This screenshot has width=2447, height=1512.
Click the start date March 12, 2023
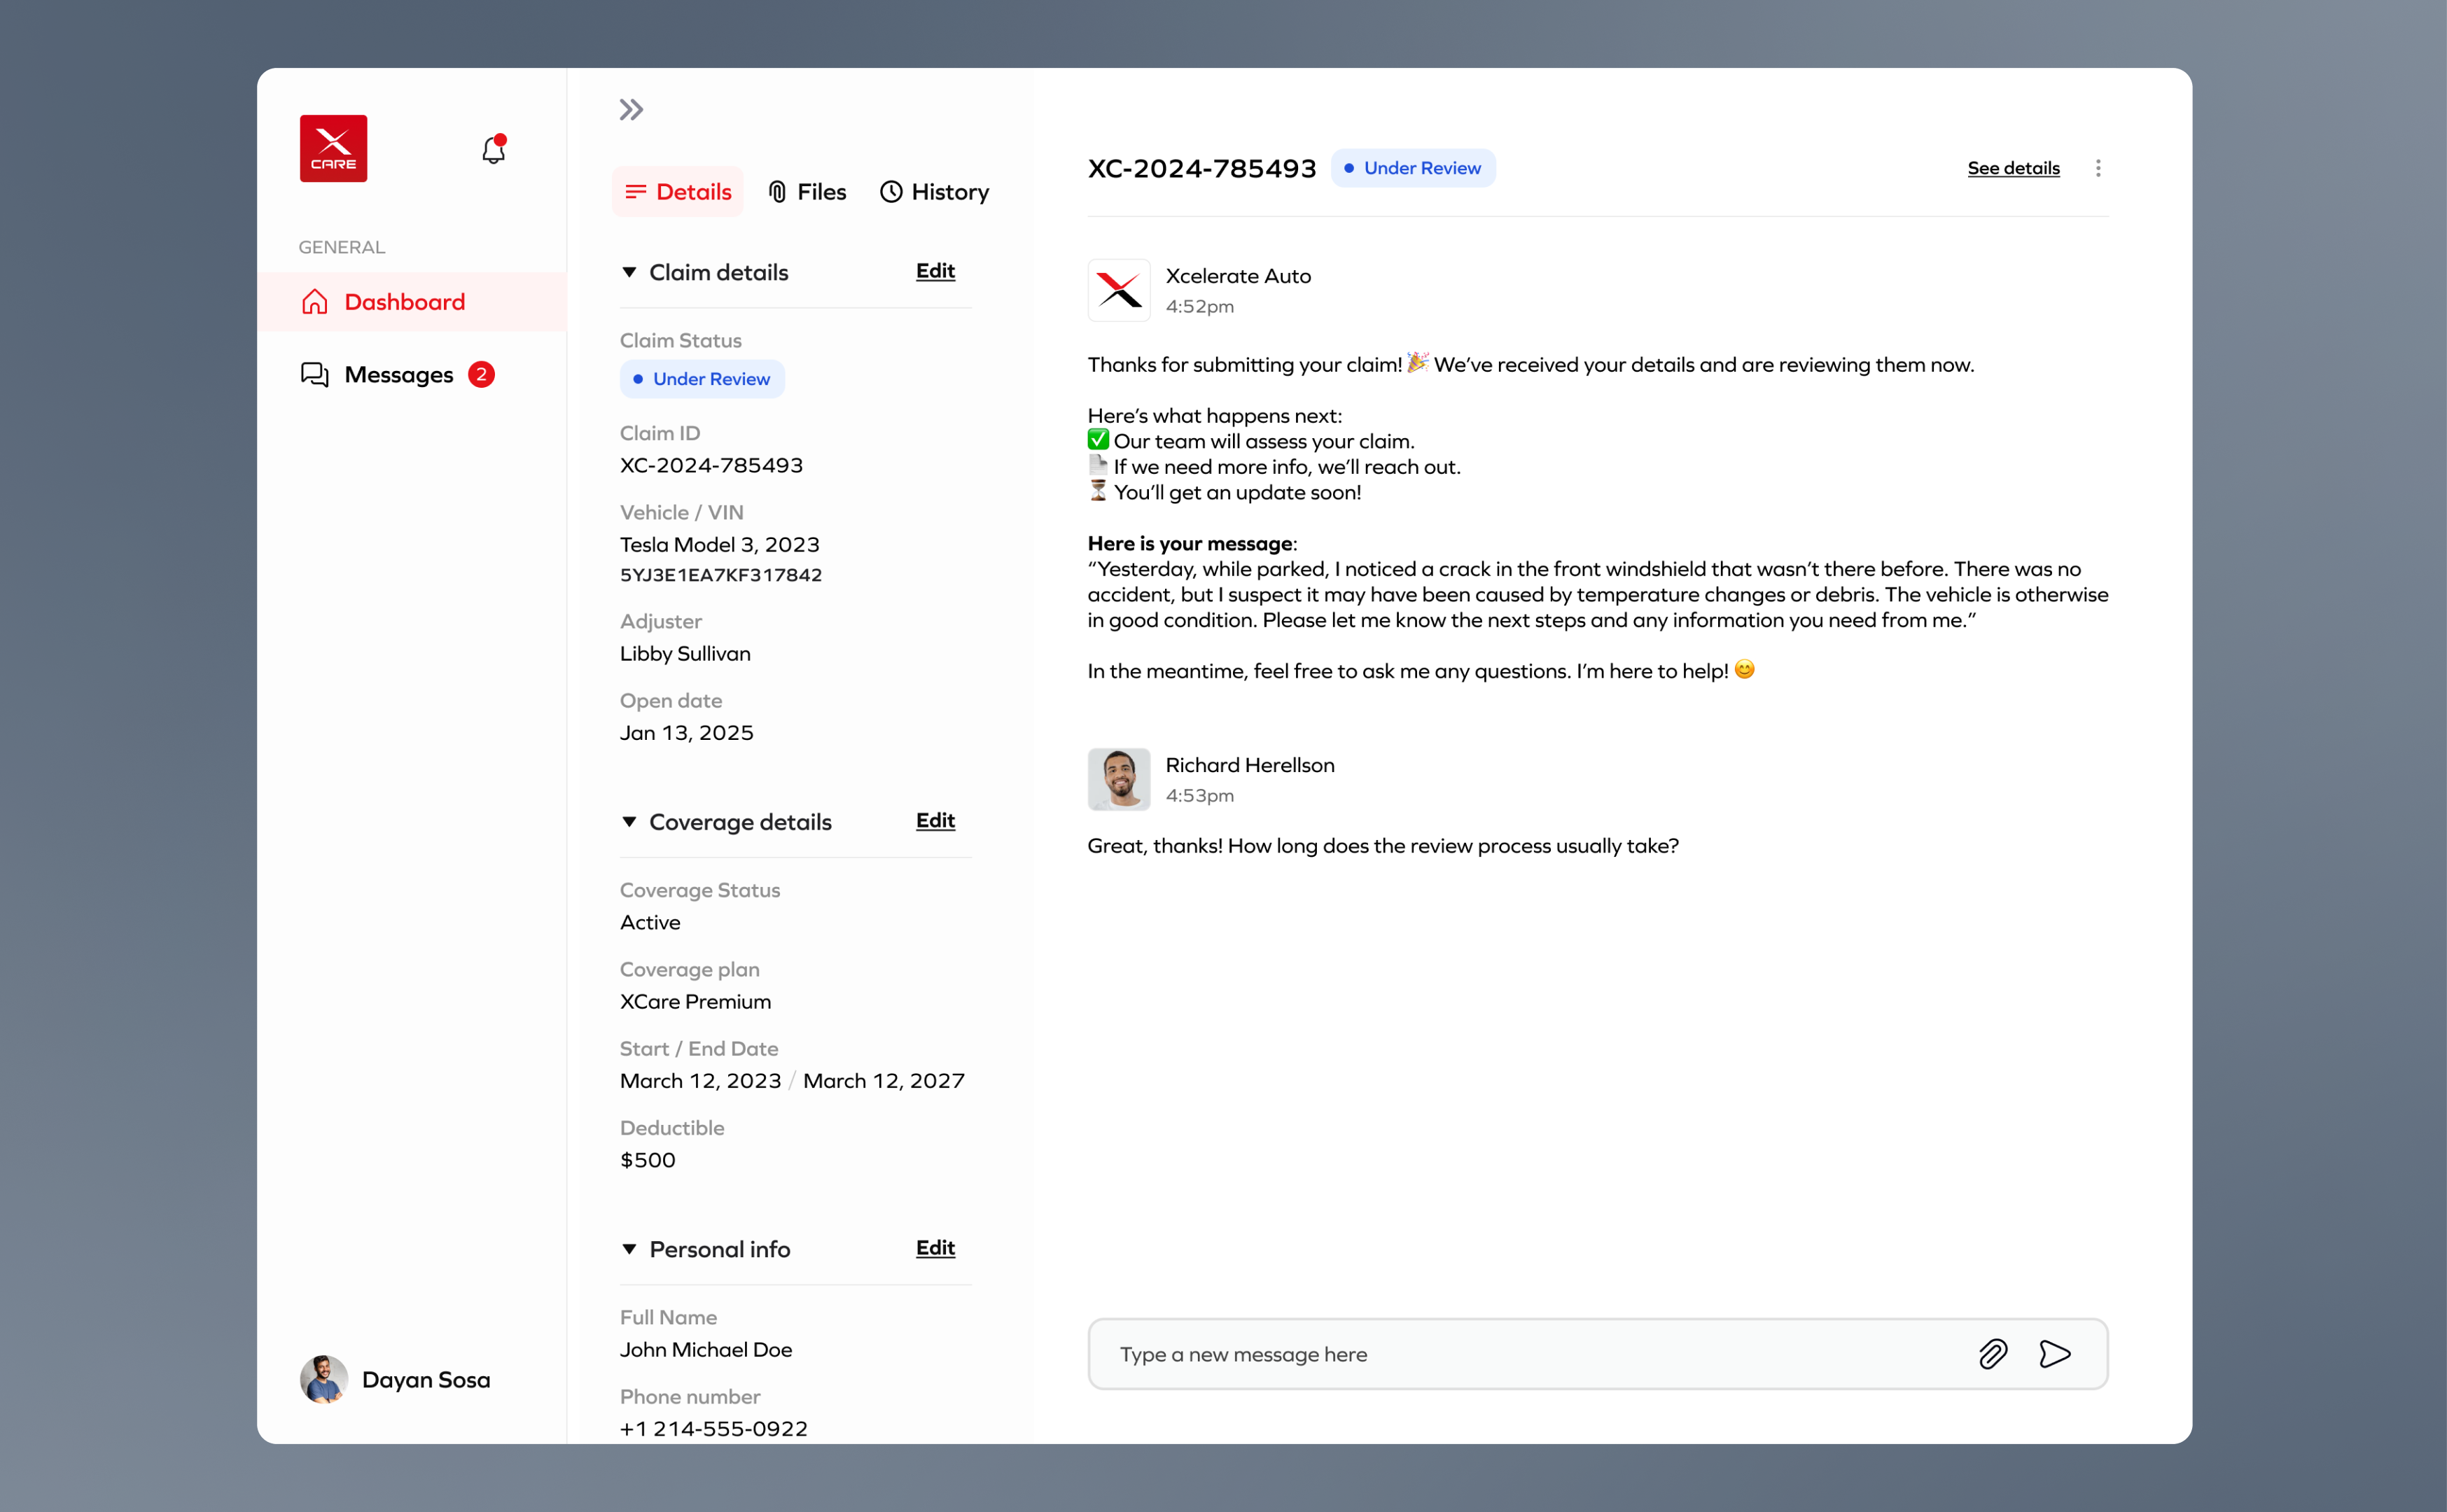[700, 1081]
